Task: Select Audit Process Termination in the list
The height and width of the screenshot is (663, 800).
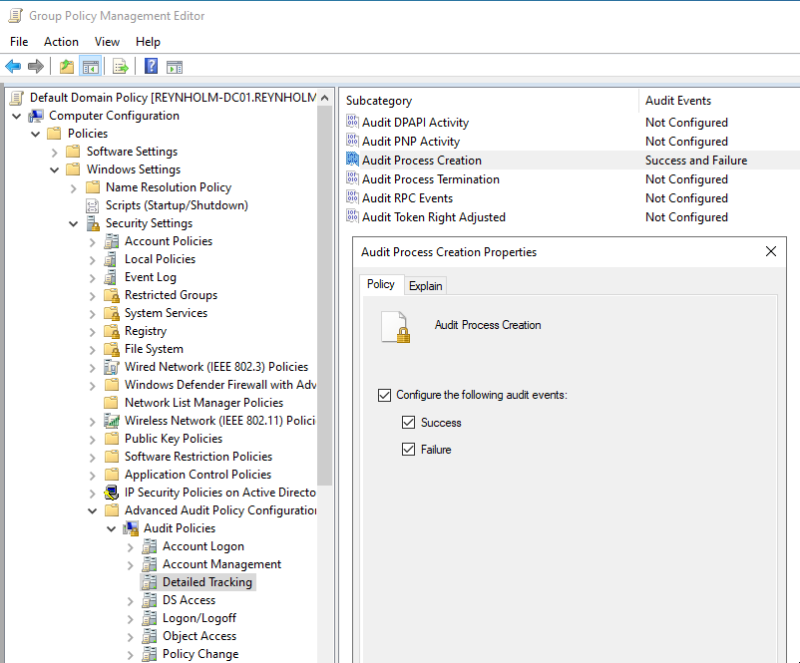Action: tap(430, 179)
